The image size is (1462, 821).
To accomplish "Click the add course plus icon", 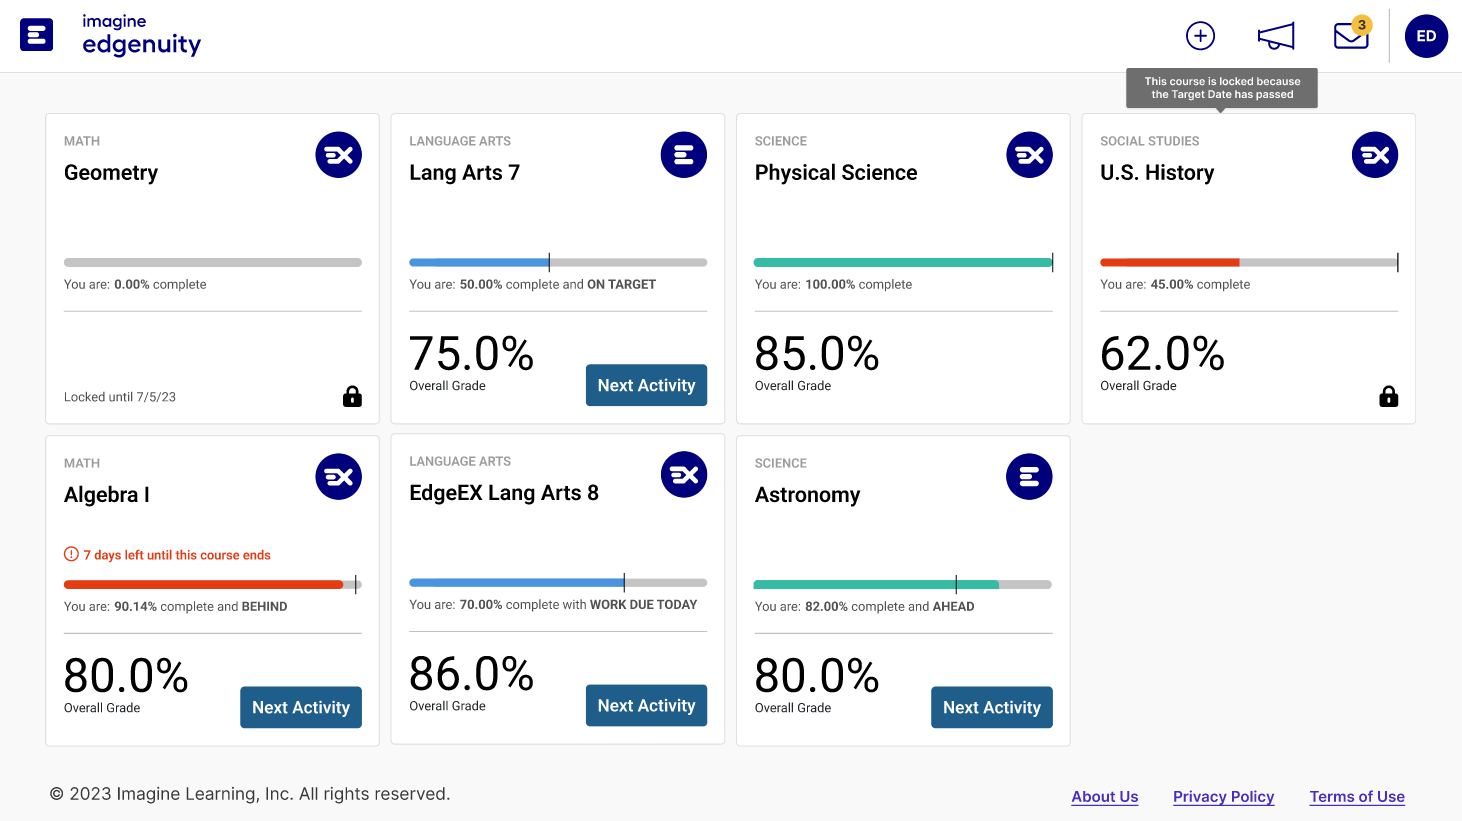I will (1200, 35).
